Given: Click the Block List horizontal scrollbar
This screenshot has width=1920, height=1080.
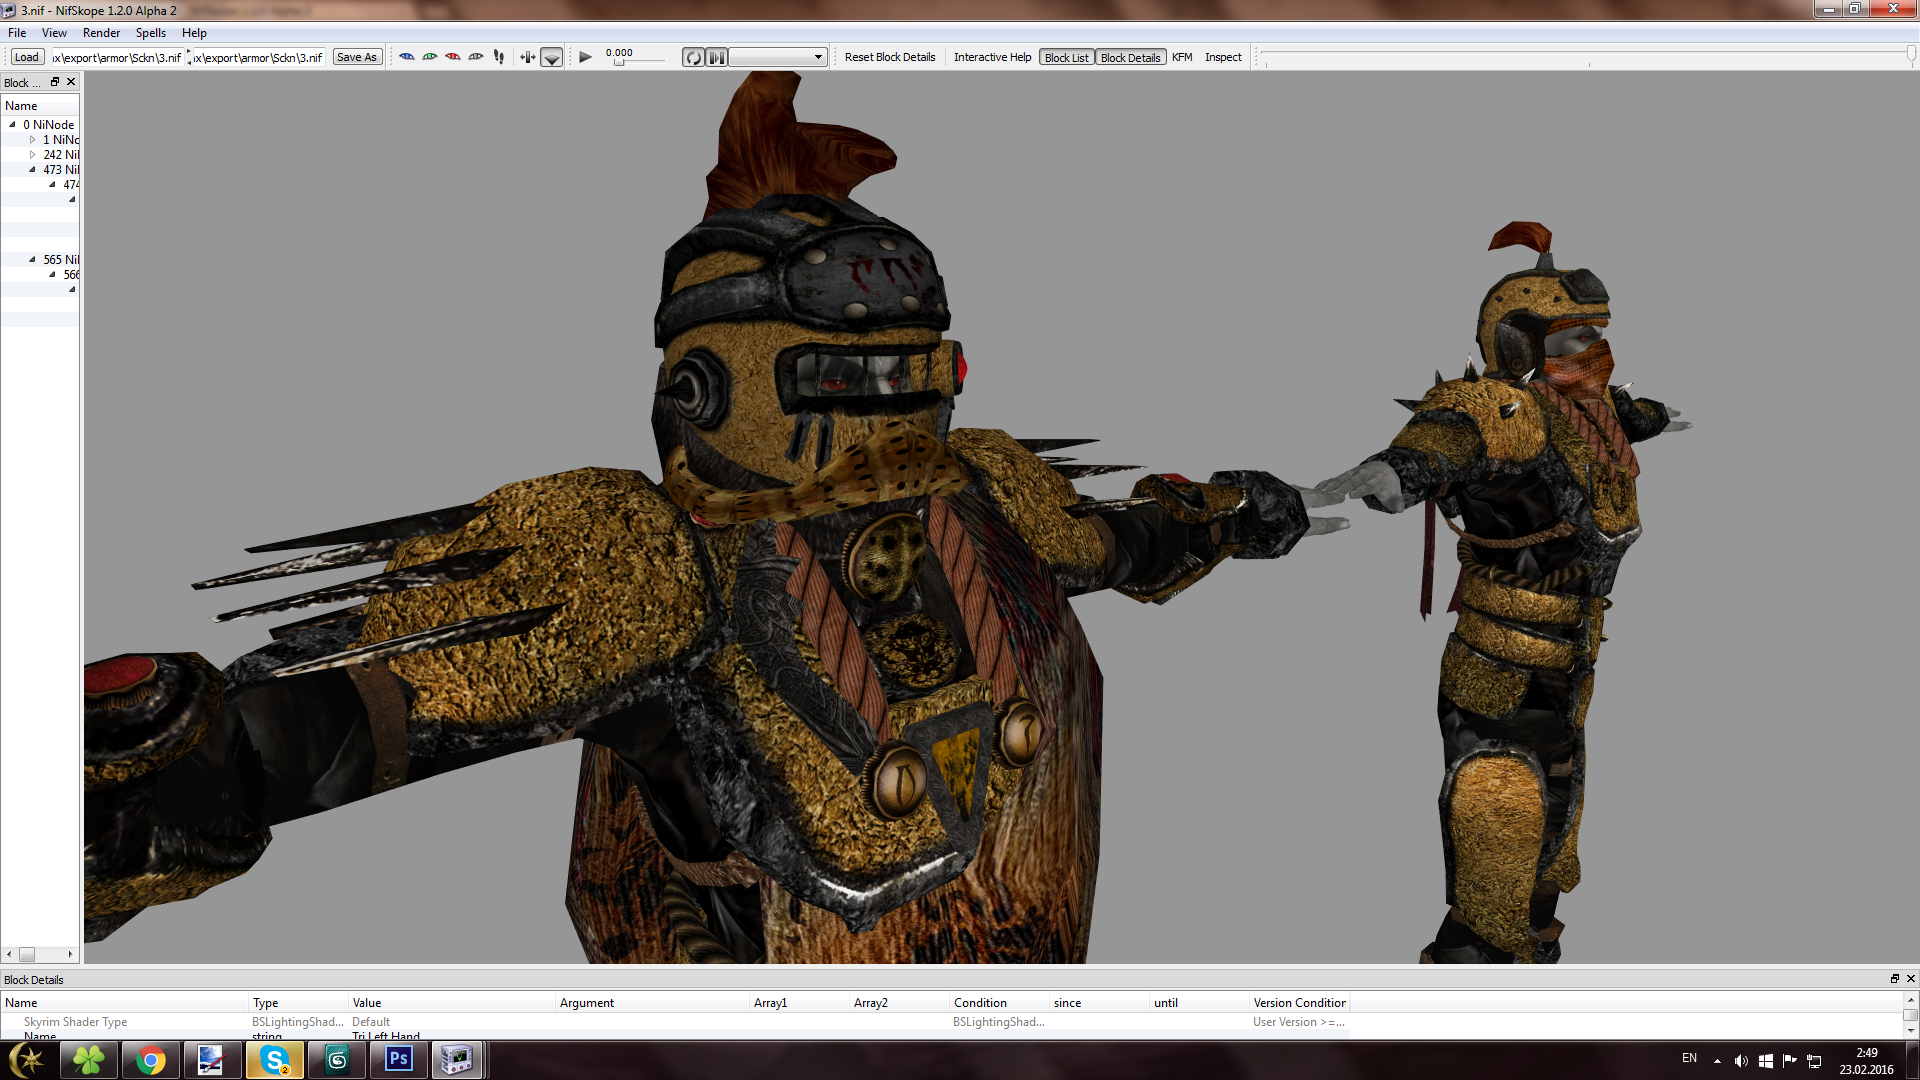Looking at the screenshot, I should 40,954.
